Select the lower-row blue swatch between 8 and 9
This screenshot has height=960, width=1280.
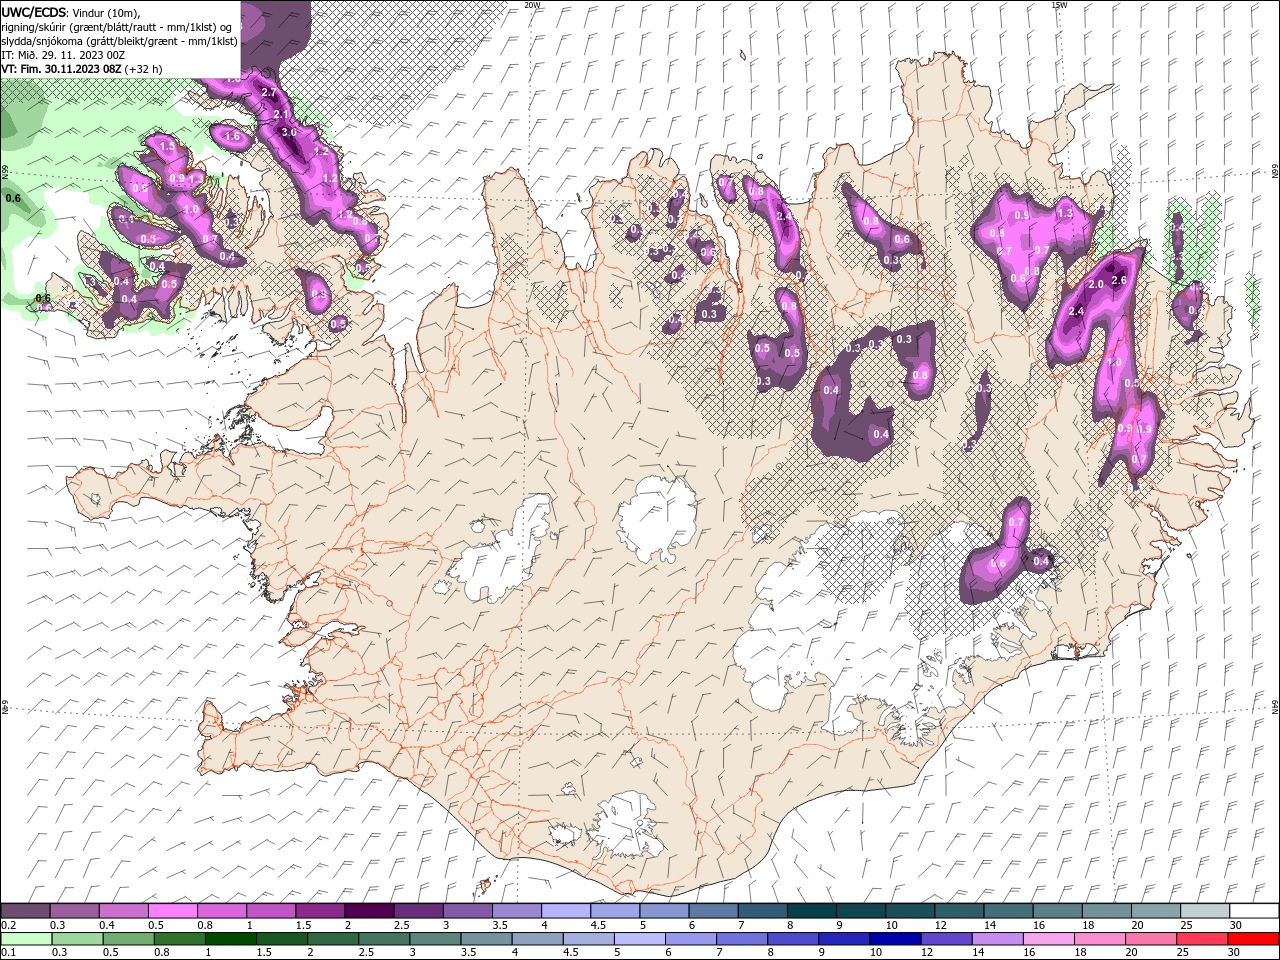(x=792, y=939)
